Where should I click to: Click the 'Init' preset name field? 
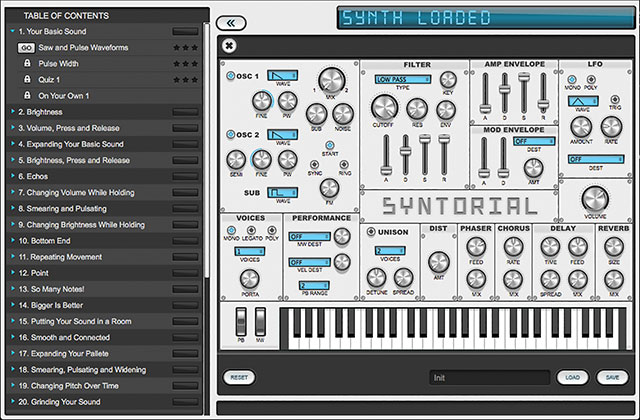click(x=490, y=378)
